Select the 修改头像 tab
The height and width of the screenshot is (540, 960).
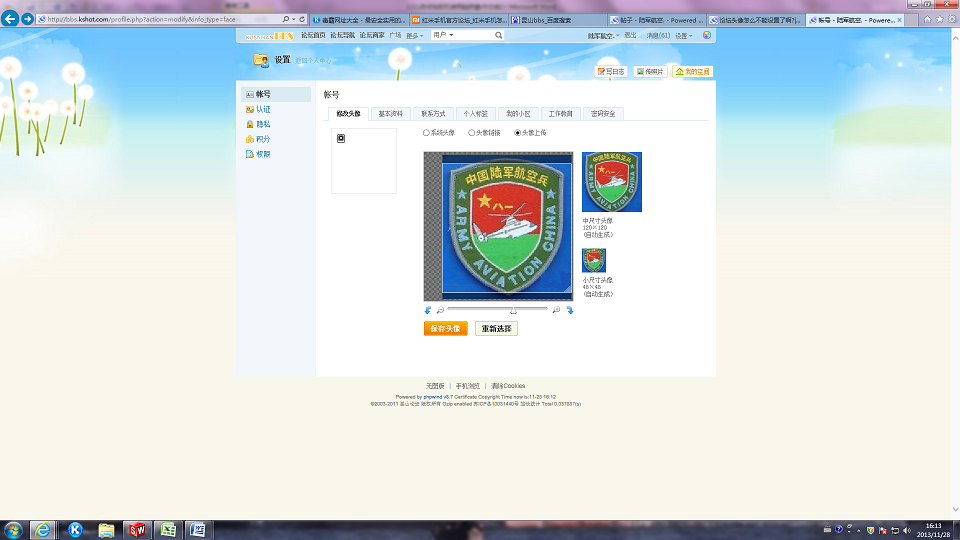point(348,114)
